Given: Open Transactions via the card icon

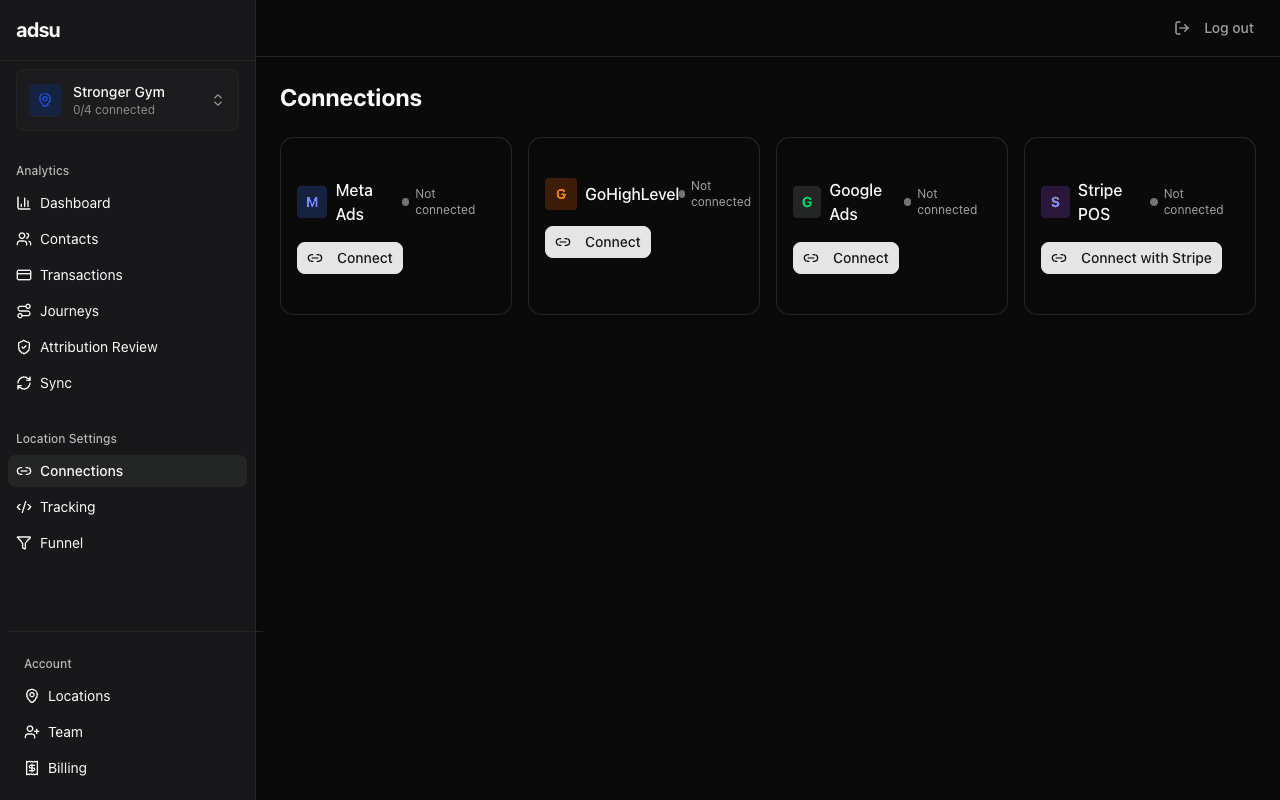Looking at the screenshot, I should tap(23, 275).
